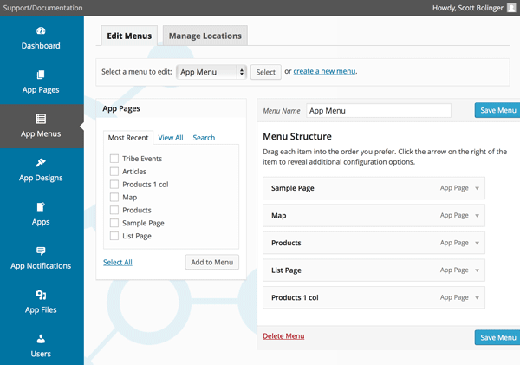Click the top Save Menu button
Screen dimensions: 520x365
coord(498,110)
